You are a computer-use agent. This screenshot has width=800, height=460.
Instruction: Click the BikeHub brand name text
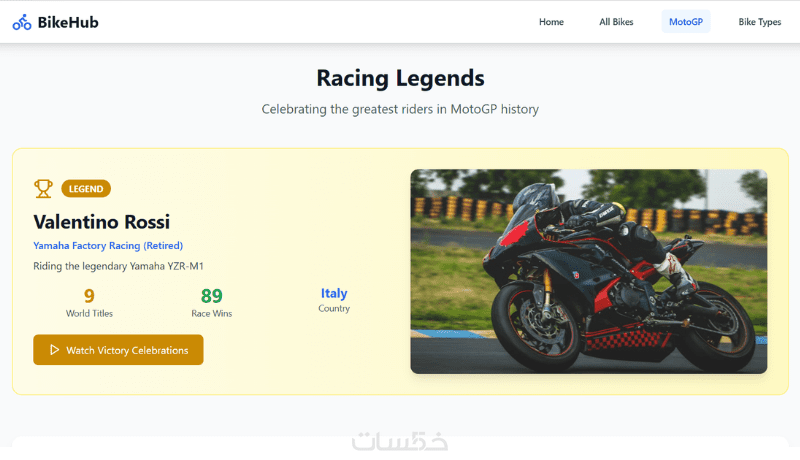(x=68, y=22)
